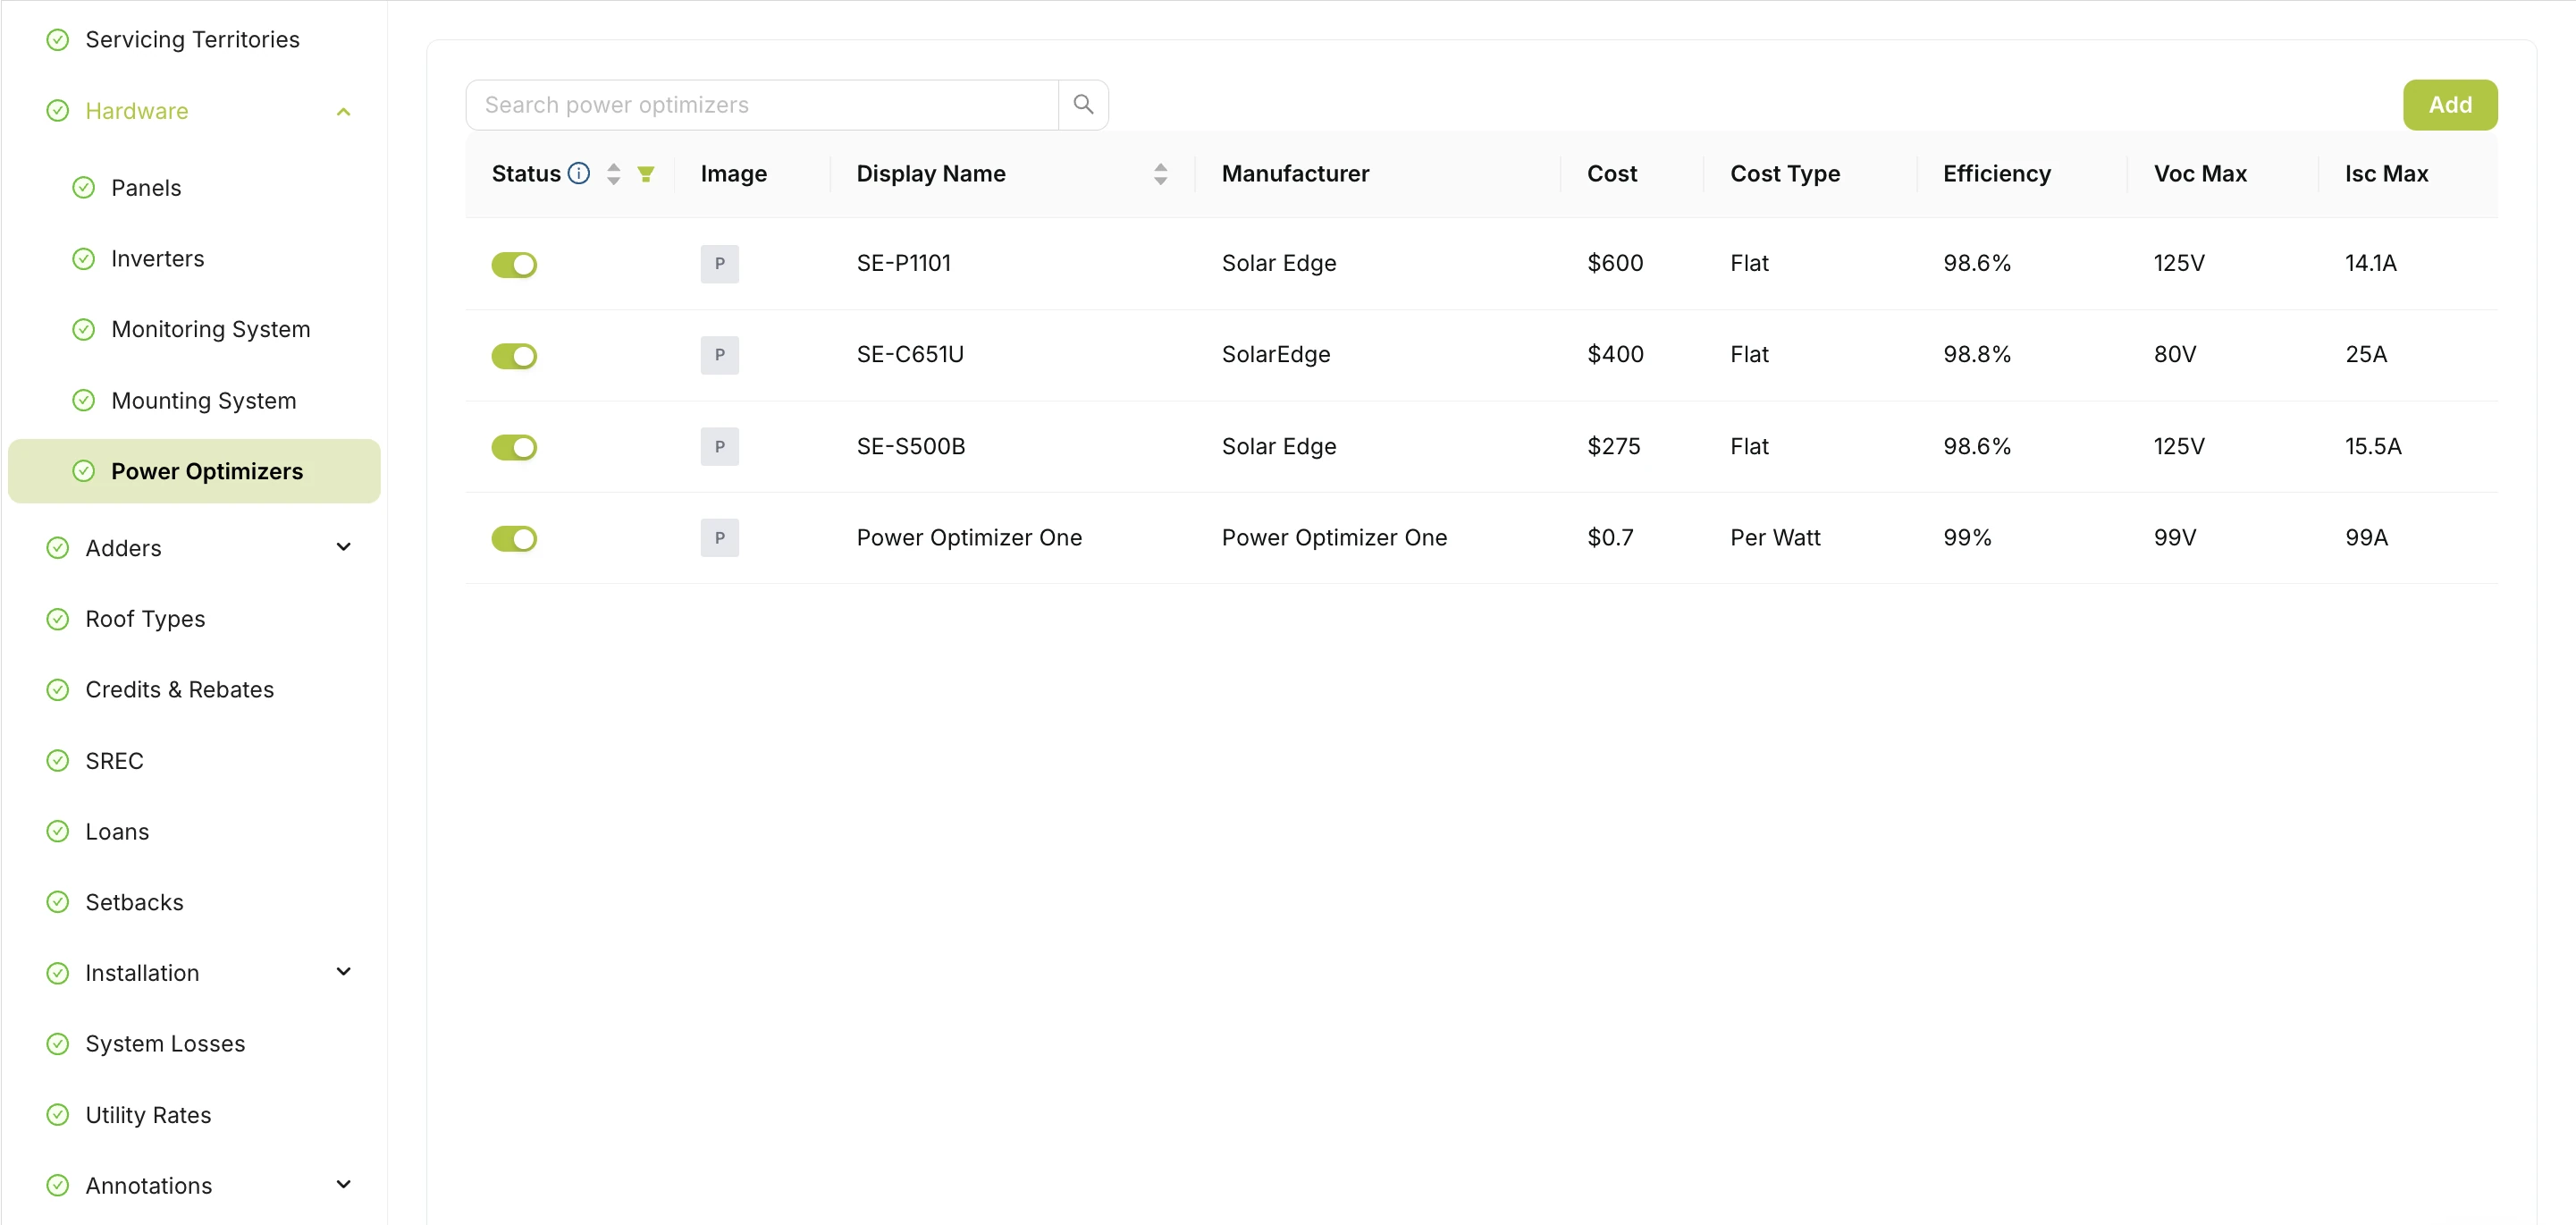
Task: Click the SE-P1101 image placeholder
Action: 719,264
